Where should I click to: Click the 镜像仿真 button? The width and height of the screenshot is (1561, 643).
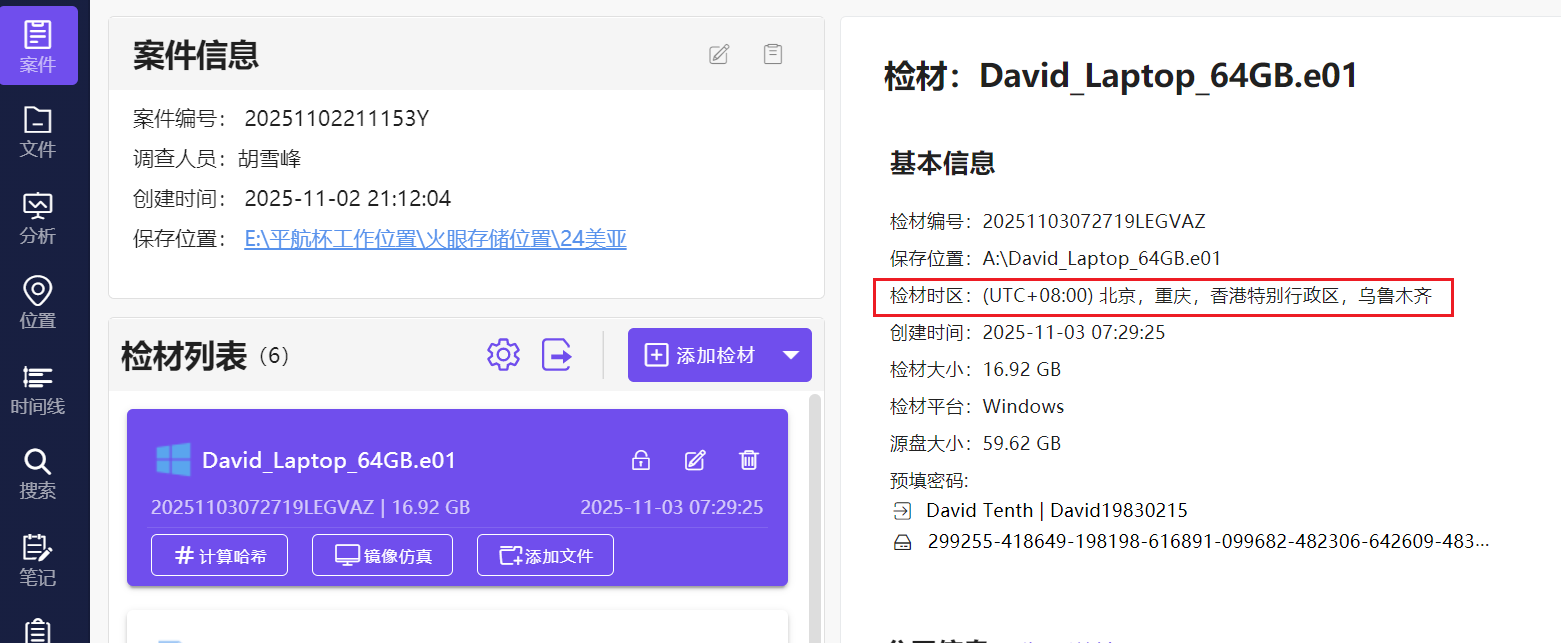[x=382, y=556]
